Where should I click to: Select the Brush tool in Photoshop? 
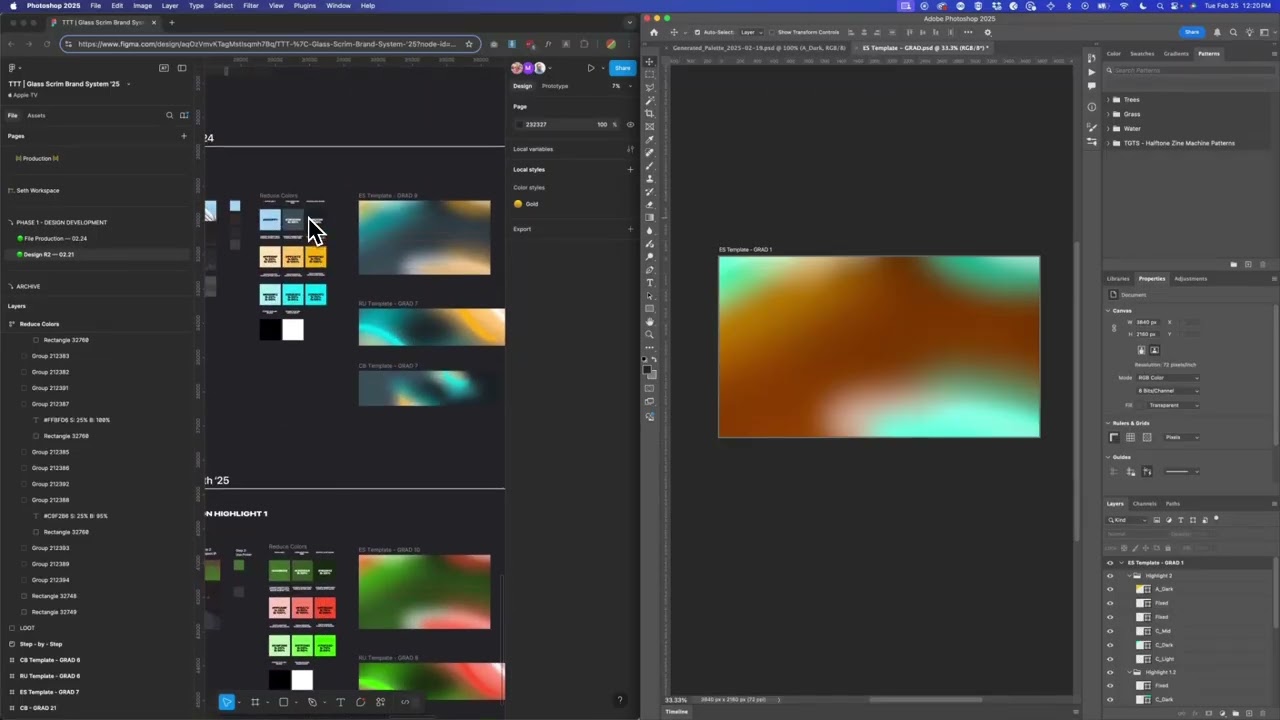pyautogui.click(x=650, y=166)
